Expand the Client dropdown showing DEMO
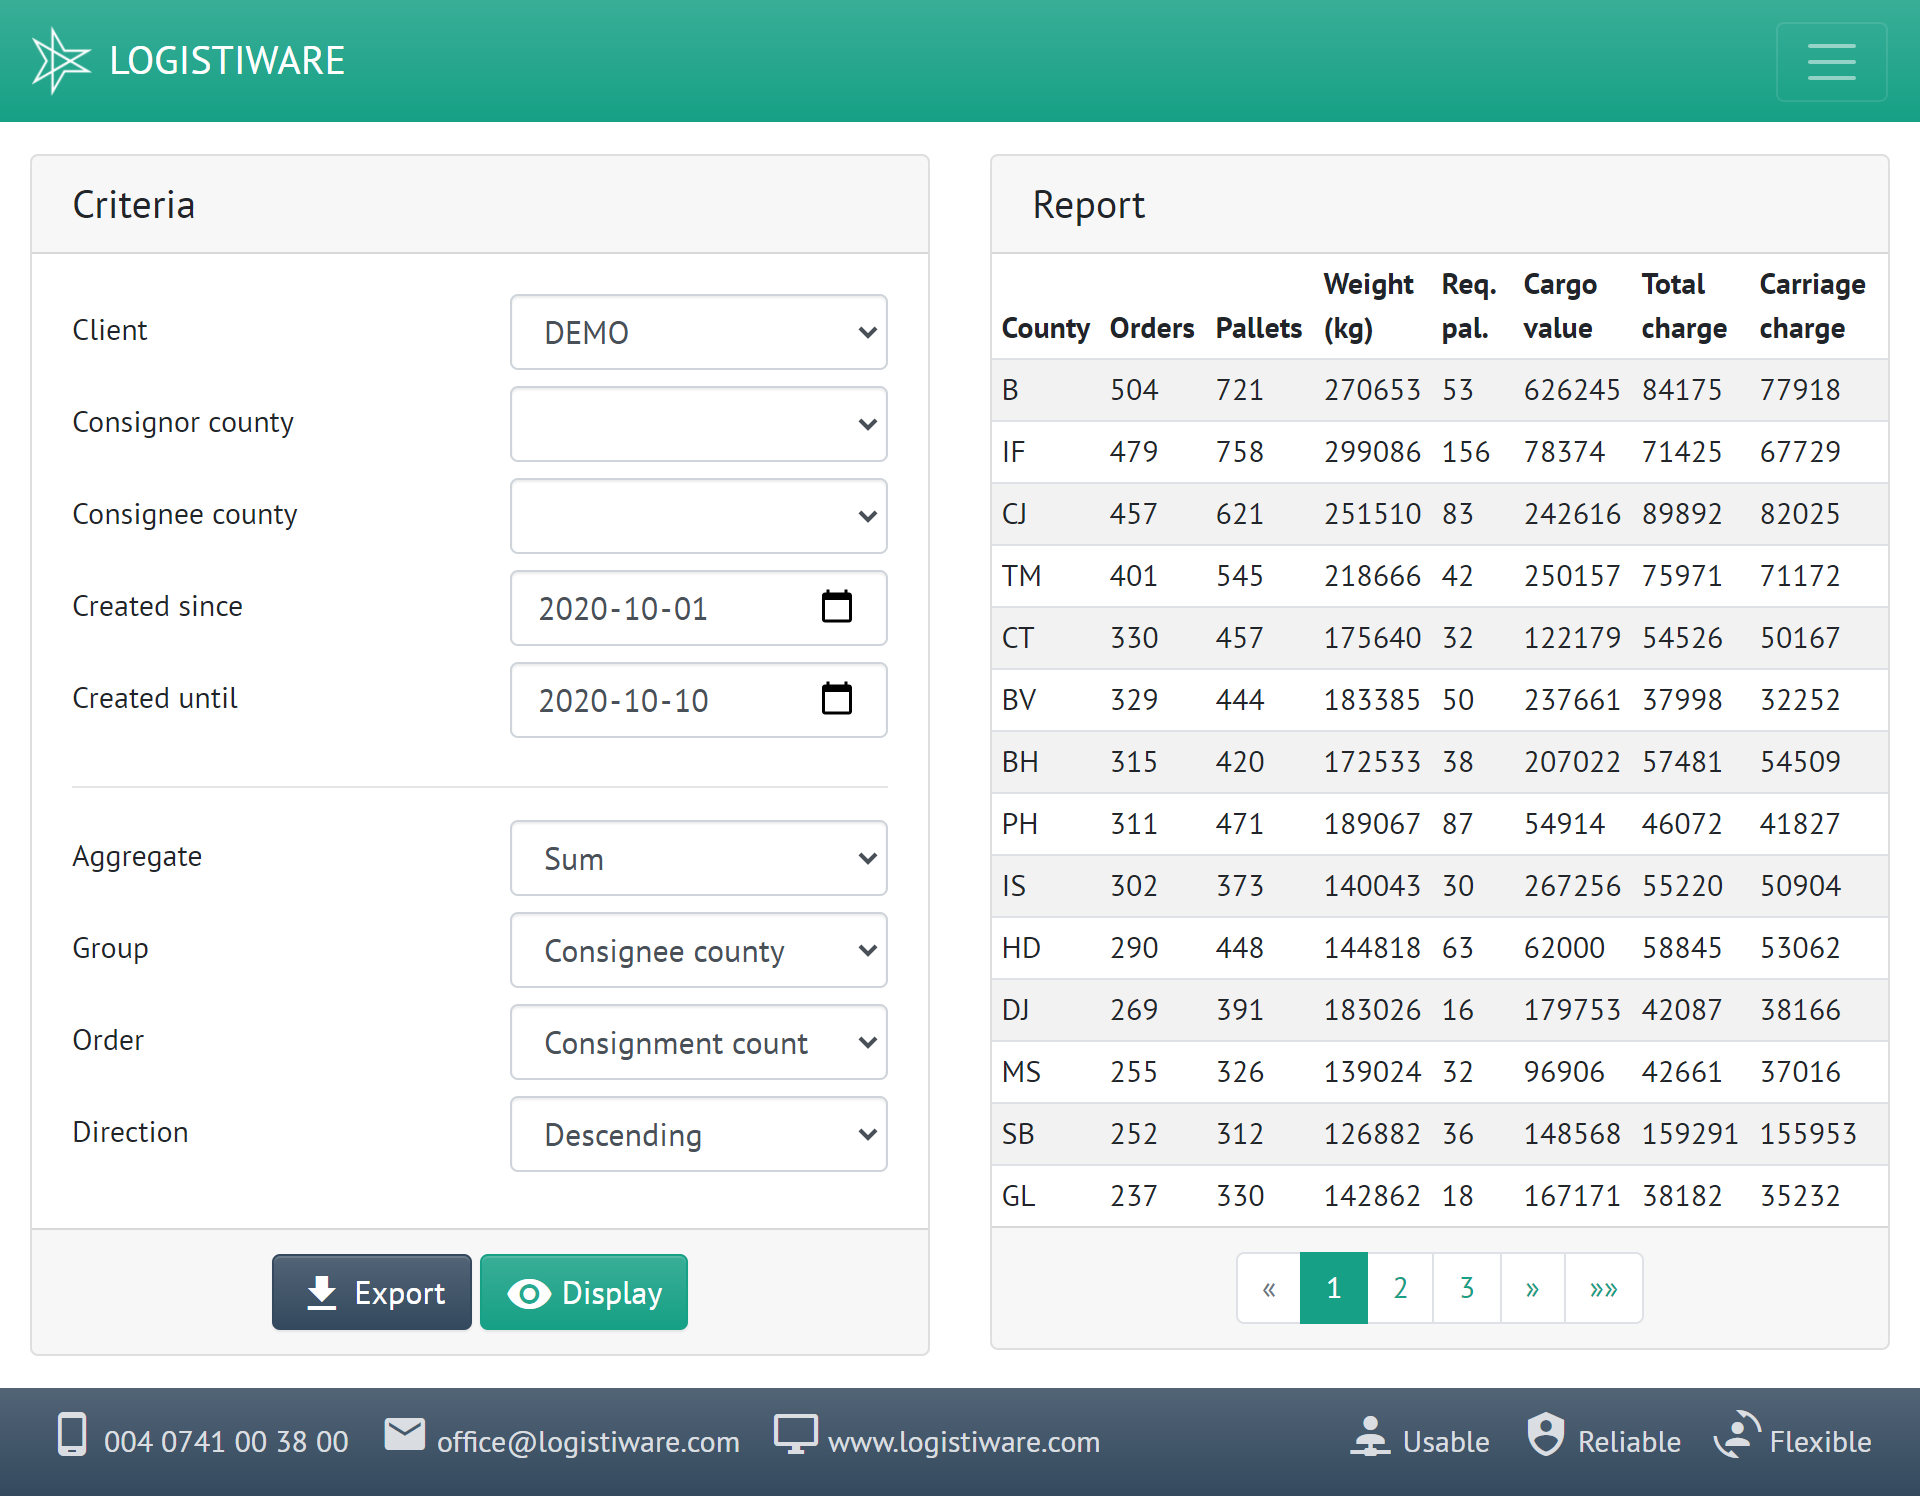The height and width of the screenshot is (1496, 1920). click(x=698, y=332)
